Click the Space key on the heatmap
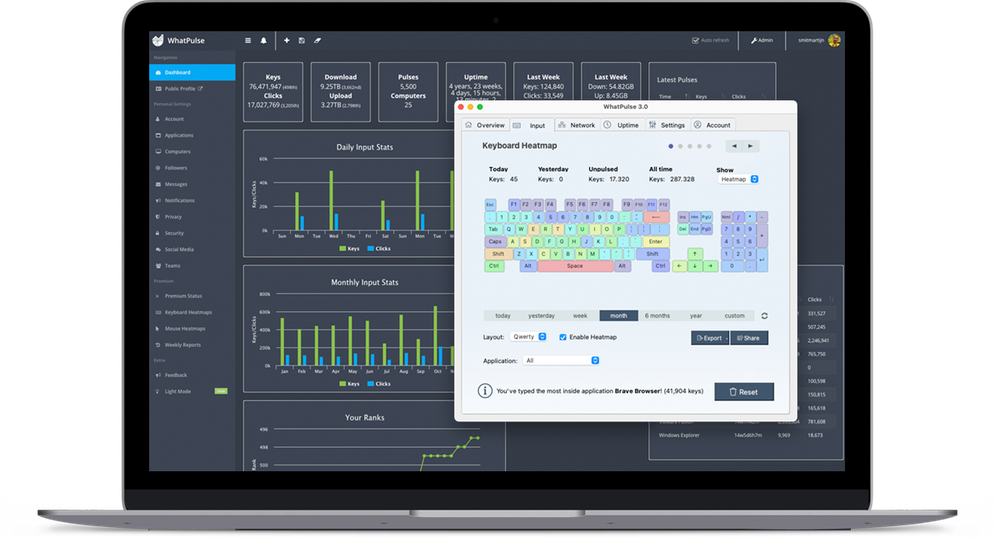The height and width of the screenshot is (540, 1000). (x=575, y=266)
